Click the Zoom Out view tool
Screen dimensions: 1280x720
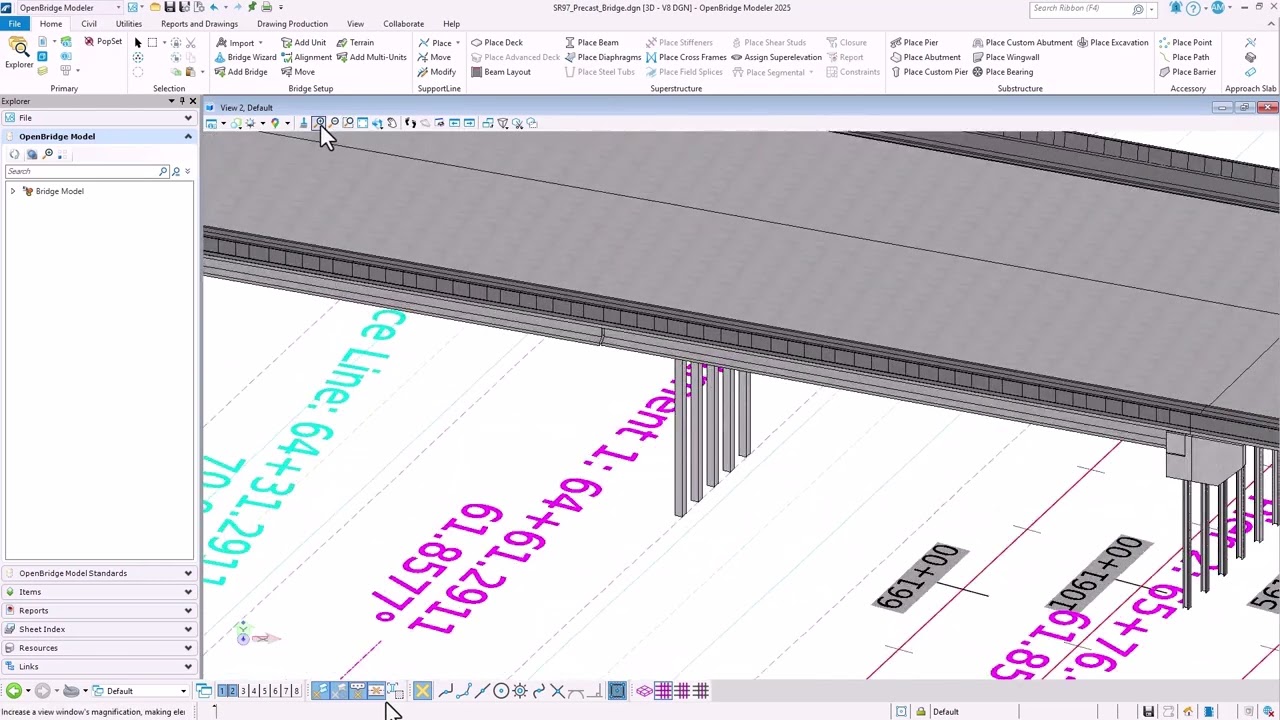pos(334,123)
